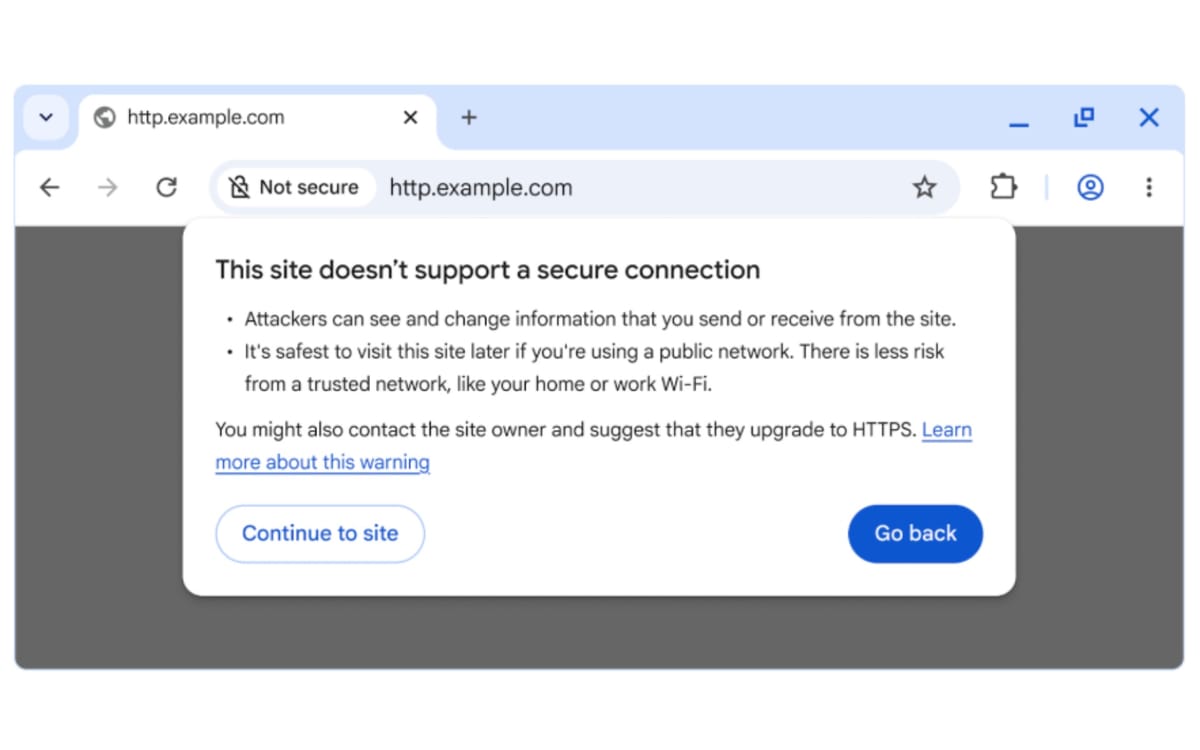Open the tab search chevron
Screen dimensions: 1200x750
[x=46, y=117]
